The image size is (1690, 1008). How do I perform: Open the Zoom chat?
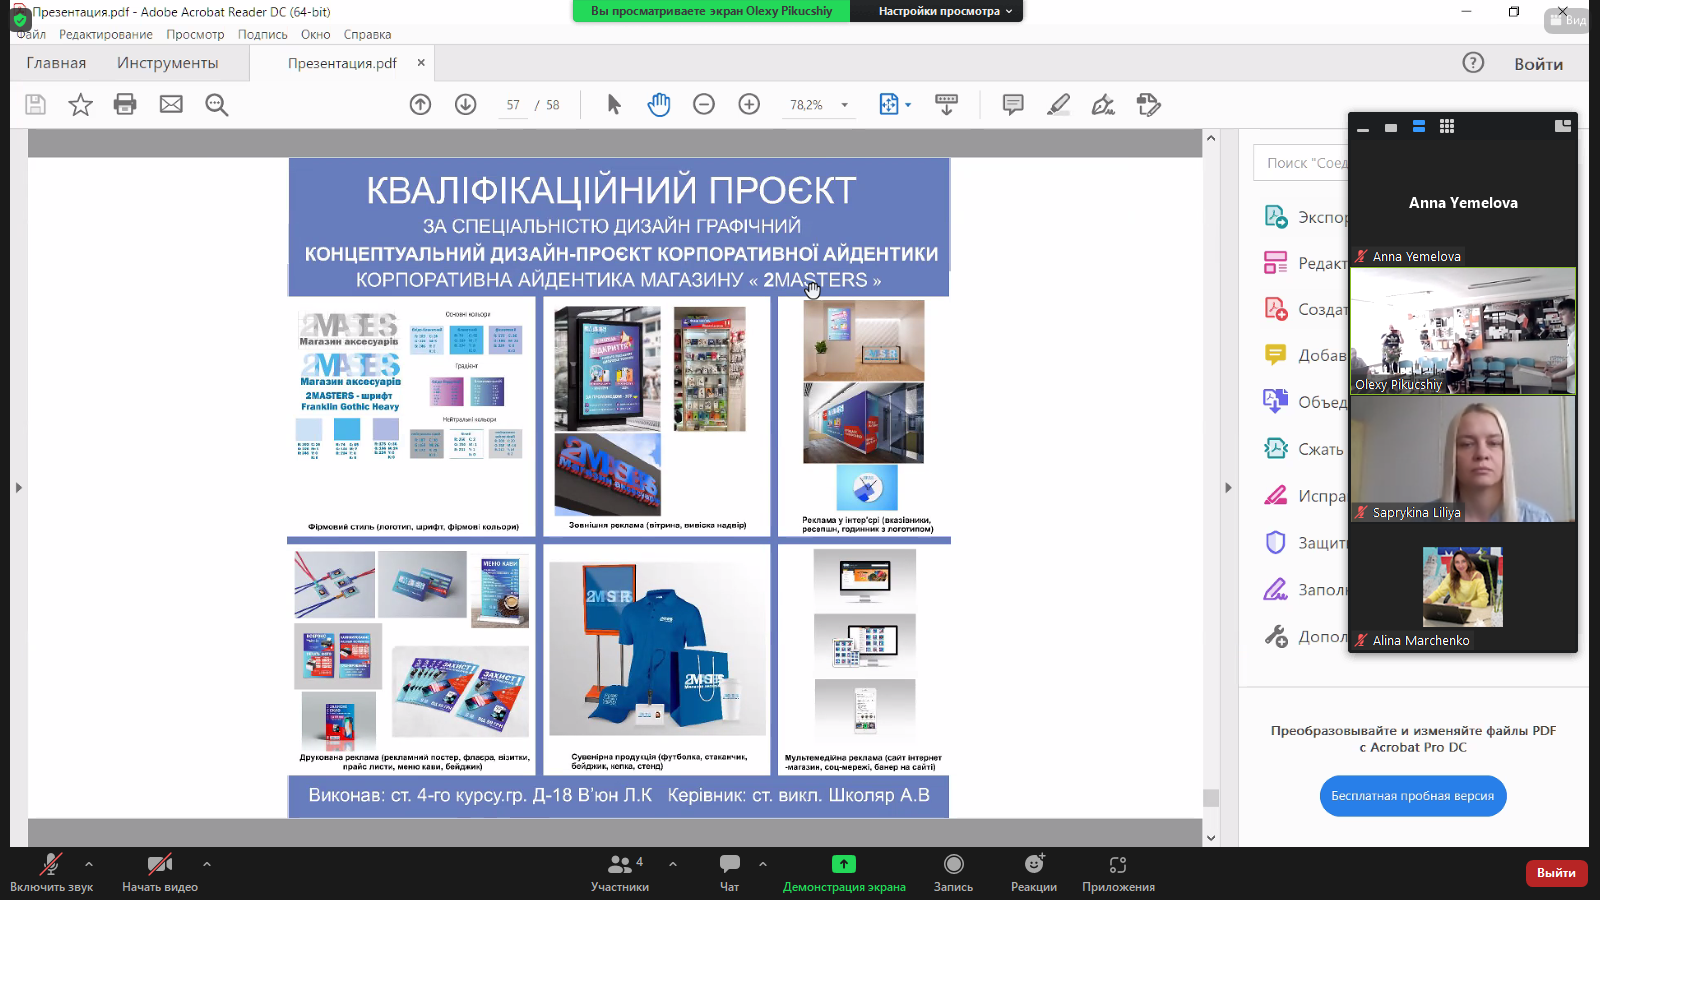[730, 872]
